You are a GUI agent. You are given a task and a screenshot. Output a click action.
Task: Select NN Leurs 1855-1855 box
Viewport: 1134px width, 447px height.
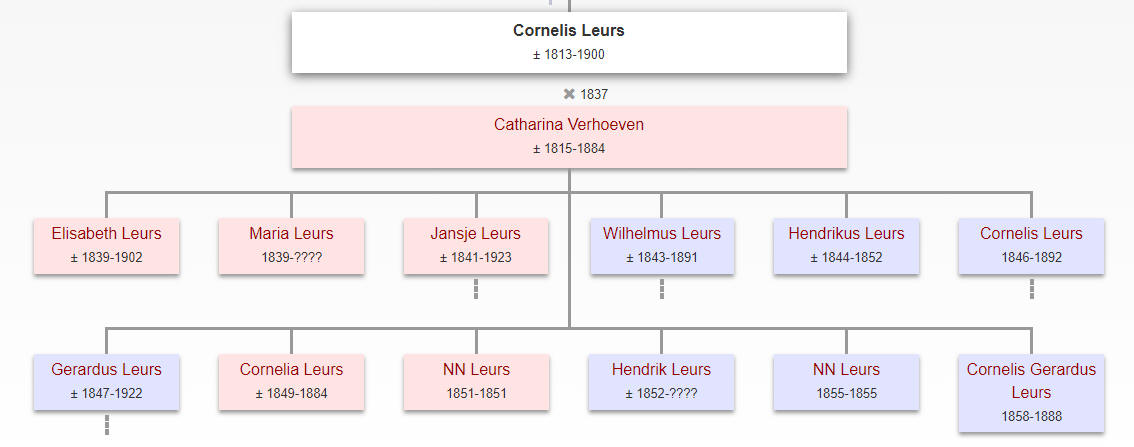846,382
